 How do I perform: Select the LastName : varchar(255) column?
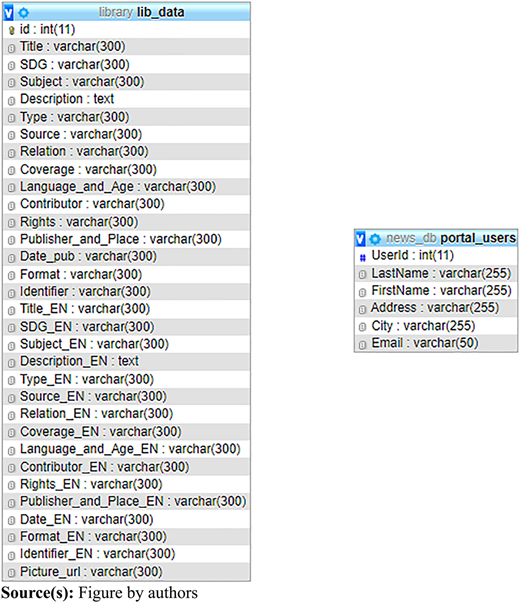coord(436,273)
